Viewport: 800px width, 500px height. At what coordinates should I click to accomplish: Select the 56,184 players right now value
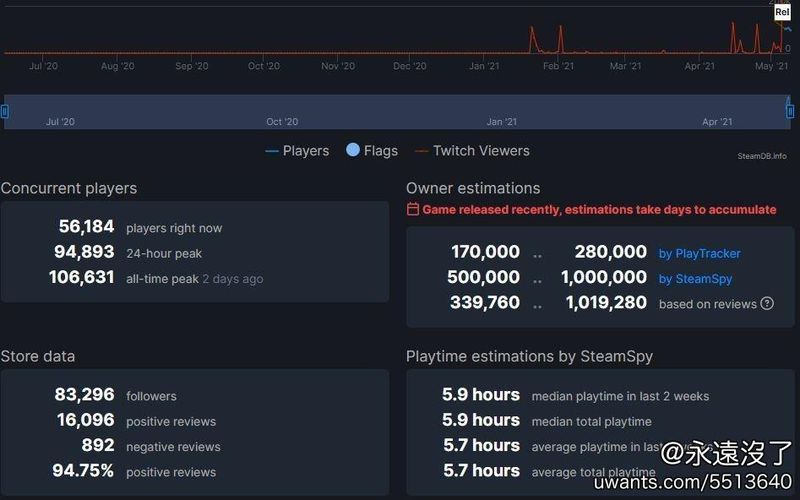86,227
